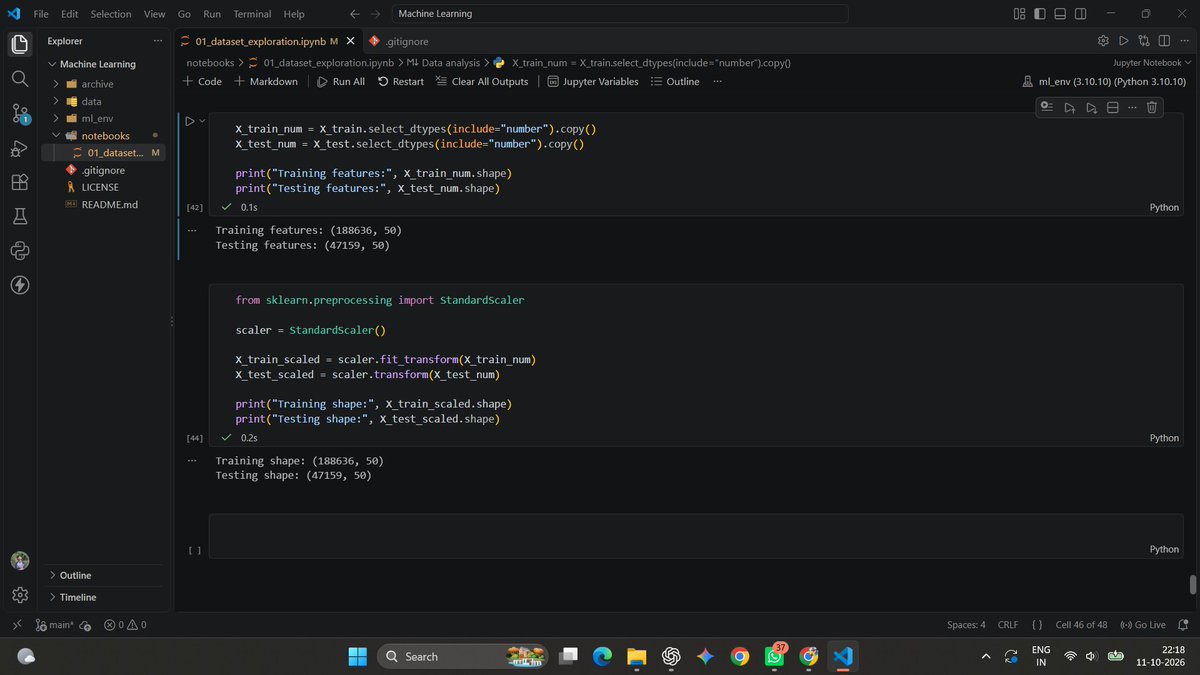
Task: Click the notebook toolbar Outline button
Action: pyautogui.click(x=675, y=81)
